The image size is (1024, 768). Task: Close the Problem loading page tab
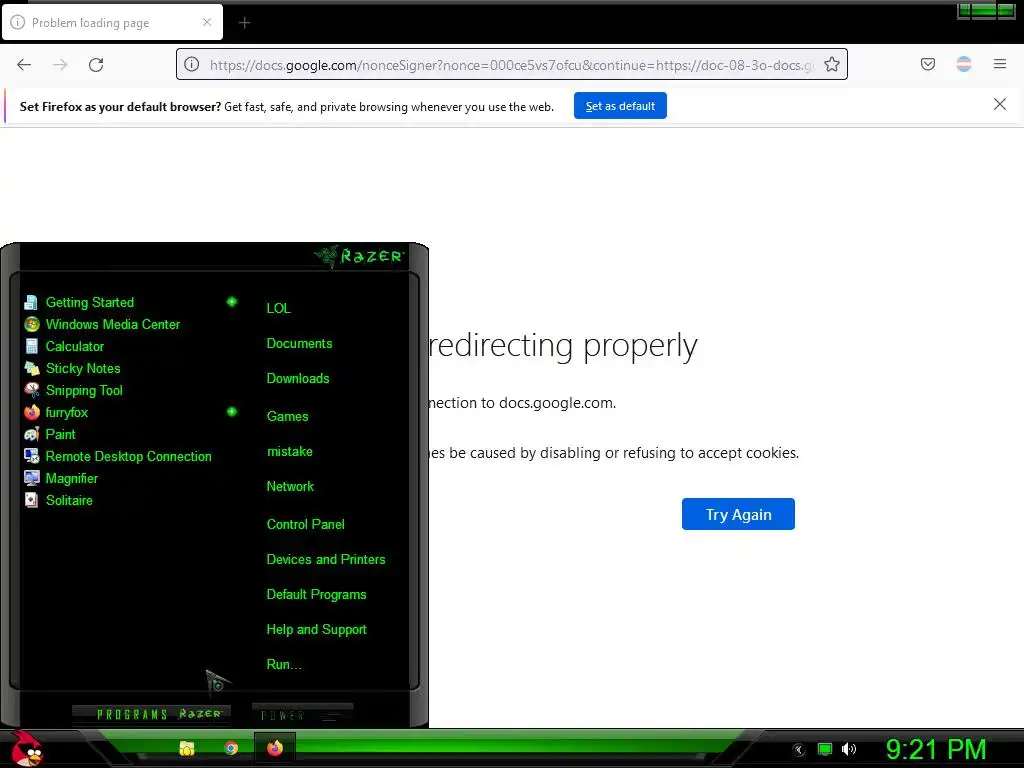click(x=206, y=22)
